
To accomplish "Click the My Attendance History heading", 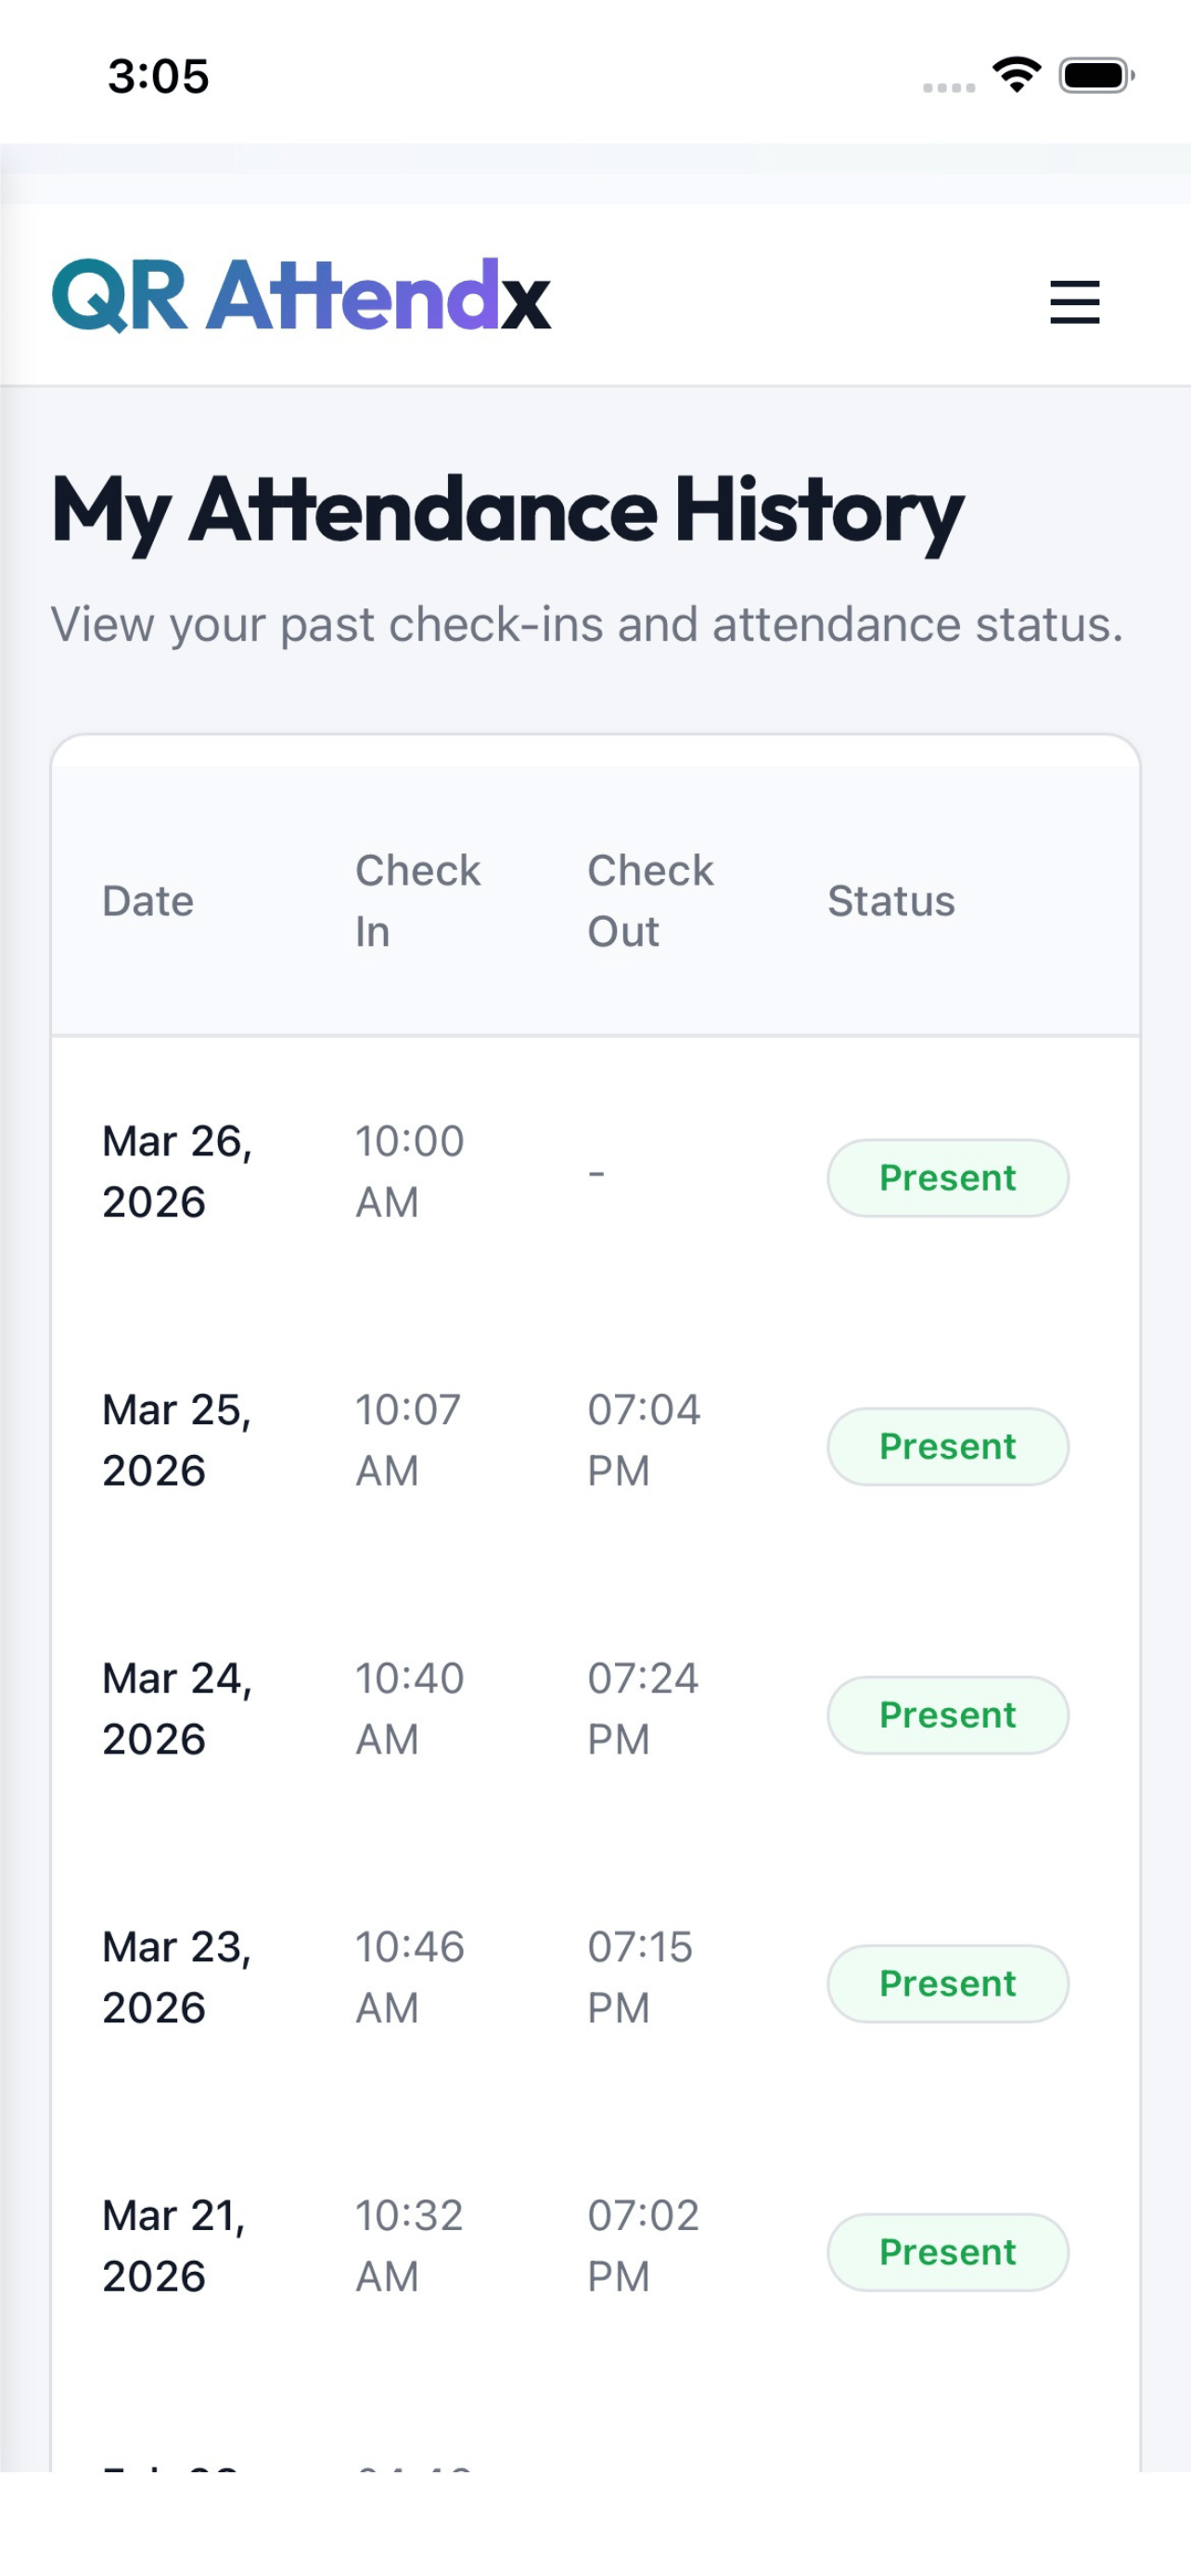I will (508, 512).
